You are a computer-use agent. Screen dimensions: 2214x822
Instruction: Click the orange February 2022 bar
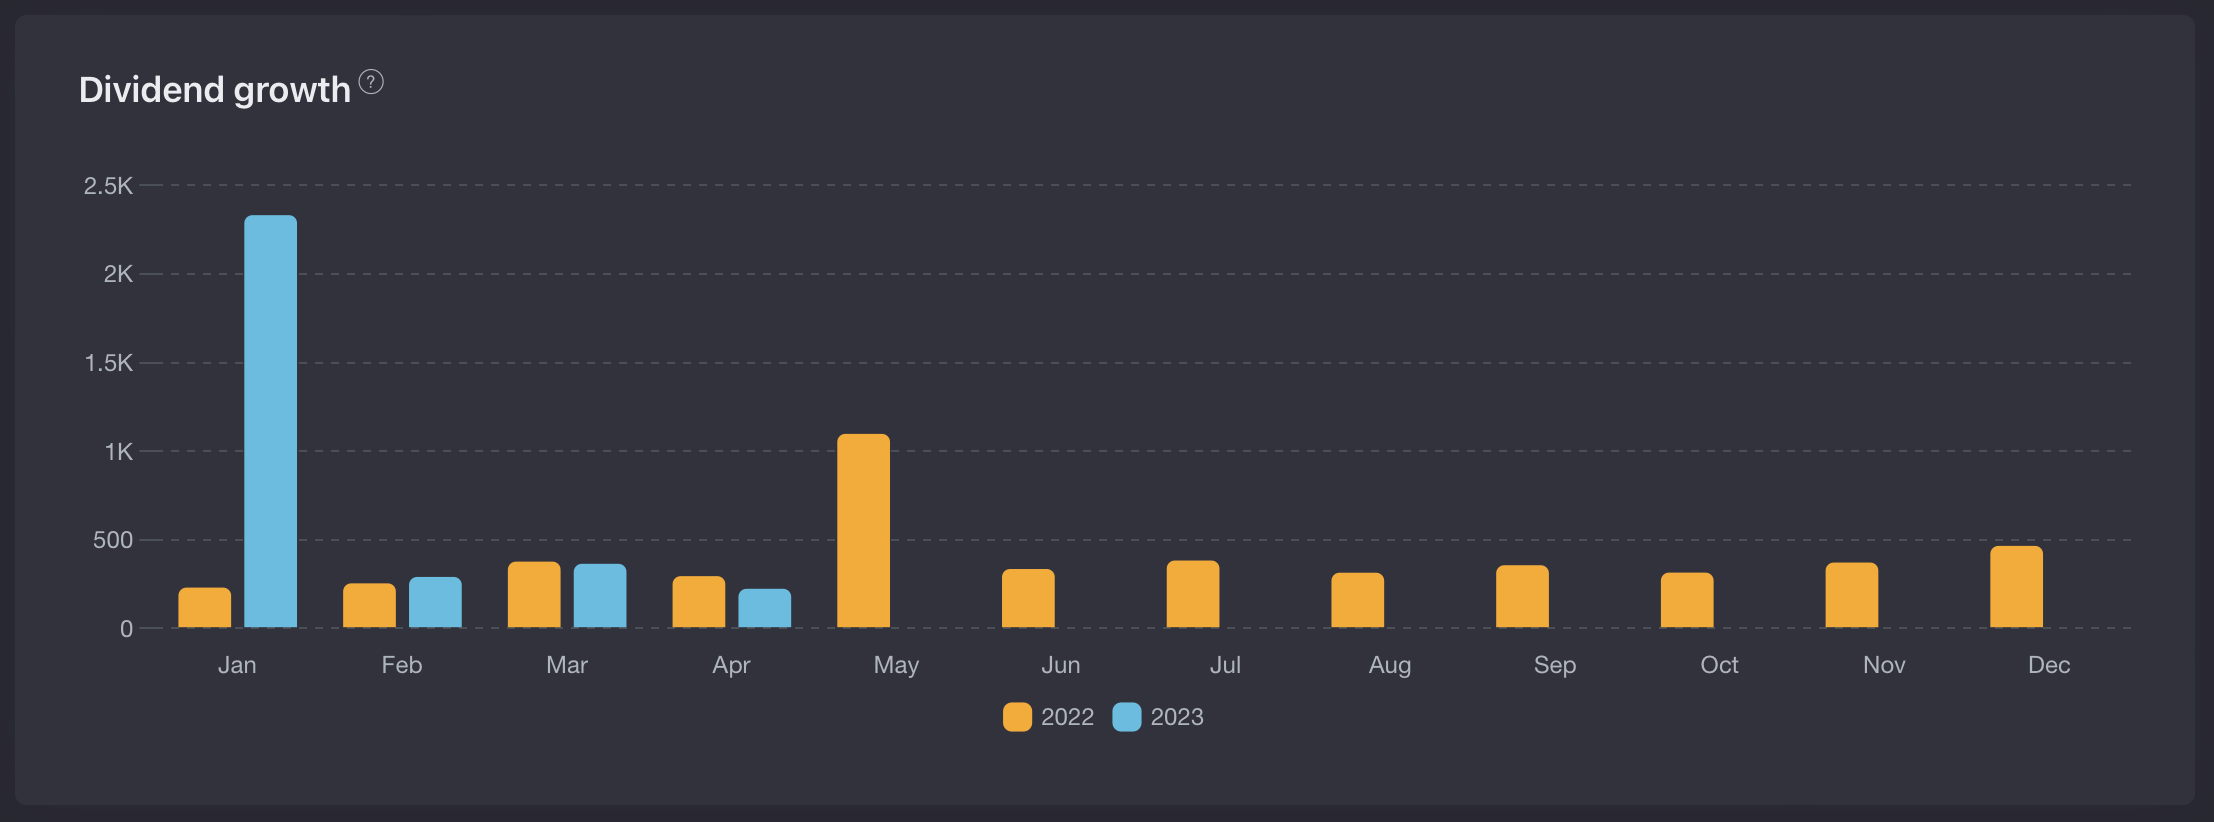(x=369, y=606)
